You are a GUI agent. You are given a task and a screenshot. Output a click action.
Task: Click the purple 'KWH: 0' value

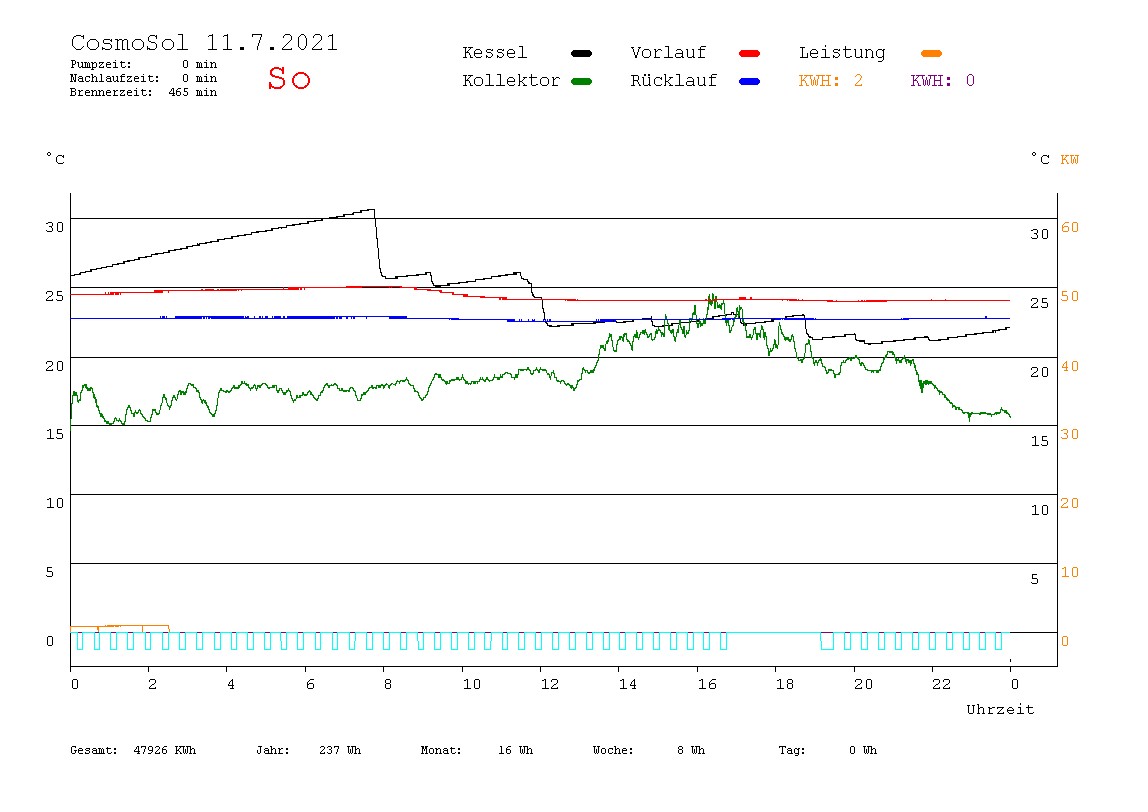(x=943, y=81)
